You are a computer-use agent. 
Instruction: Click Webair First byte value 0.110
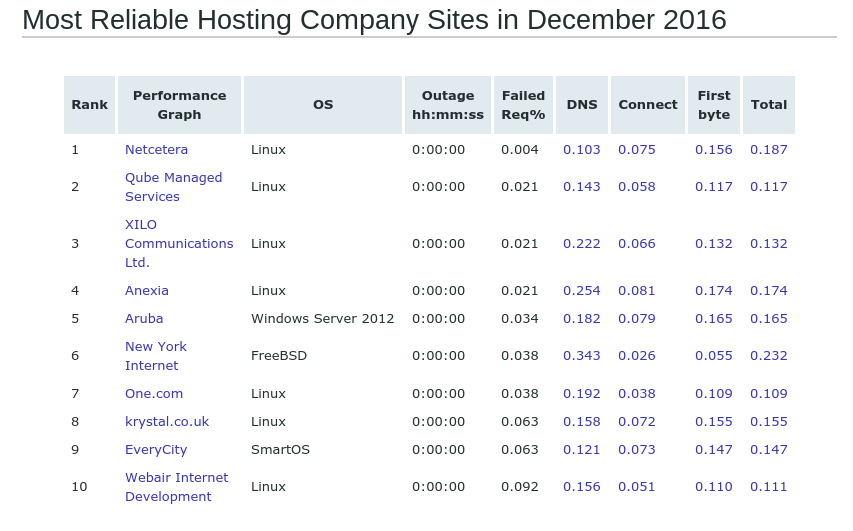point(714,487)
